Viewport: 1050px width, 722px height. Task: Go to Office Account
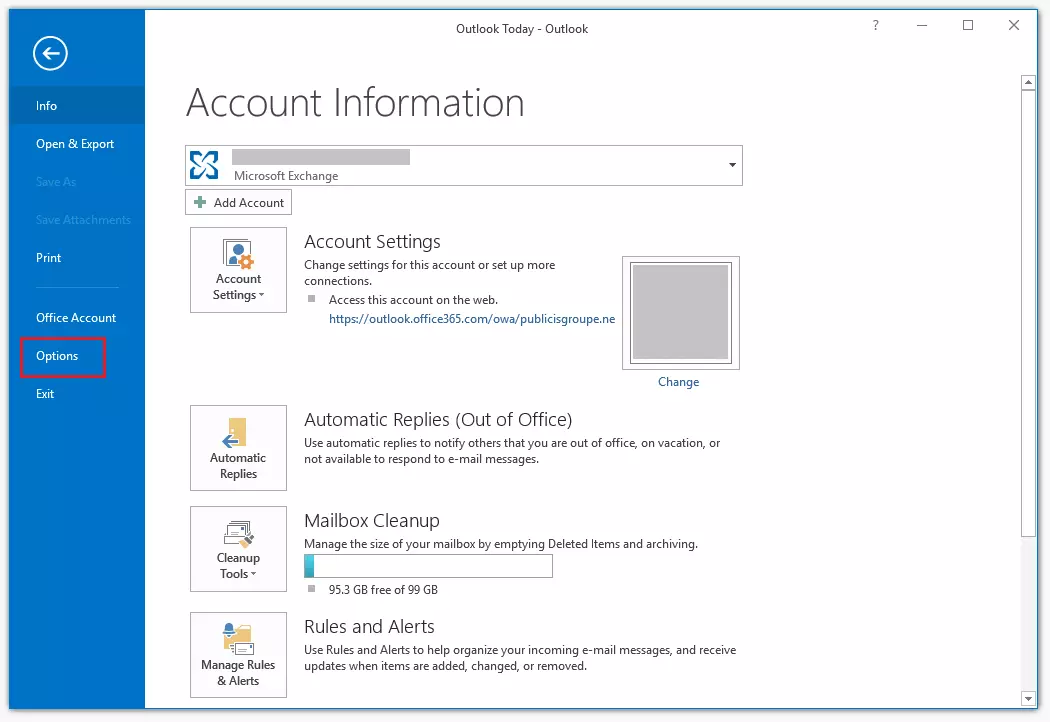(75, 317)
